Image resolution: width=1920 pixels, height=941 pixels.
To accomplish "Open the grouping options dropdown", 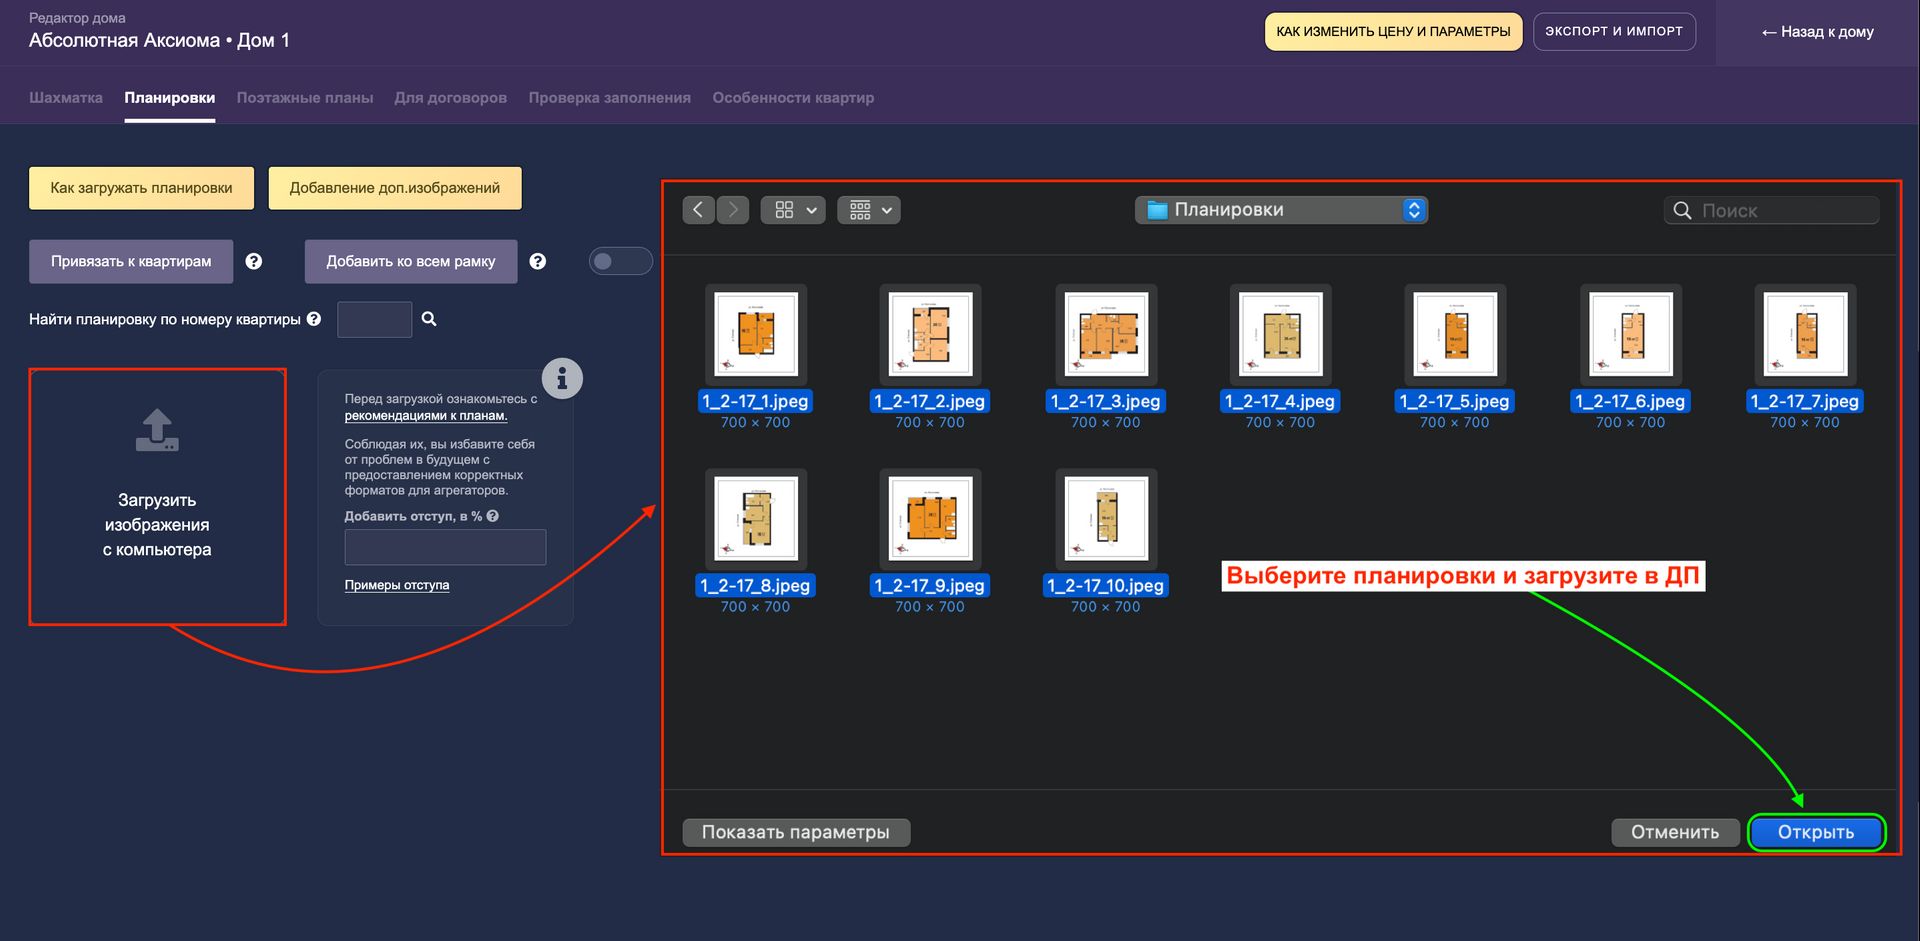I will (x=869, y=210).
